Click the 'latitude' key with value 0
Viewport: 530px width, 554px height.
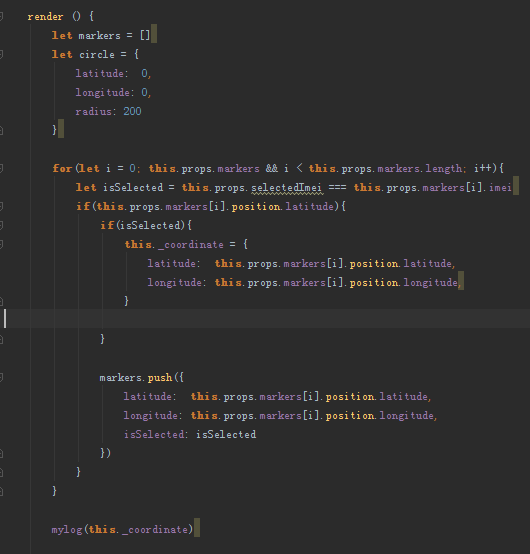pyautogui.click(x=99, y=73)
